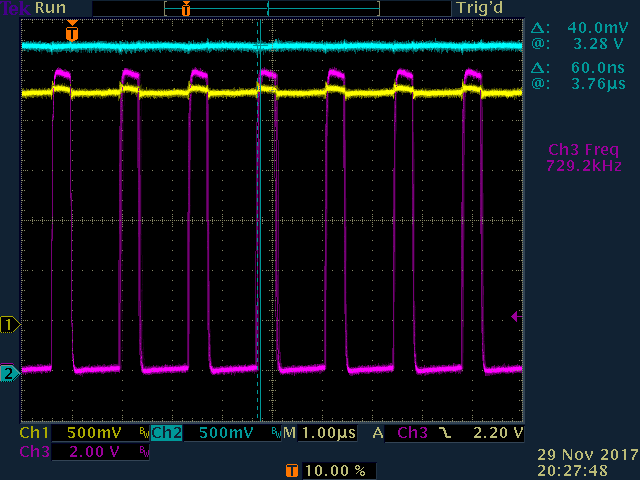Click the Run acquisition status text
The width and height of the screenshot is (640, 480).
pyautogui.click(x=50, y=8)
